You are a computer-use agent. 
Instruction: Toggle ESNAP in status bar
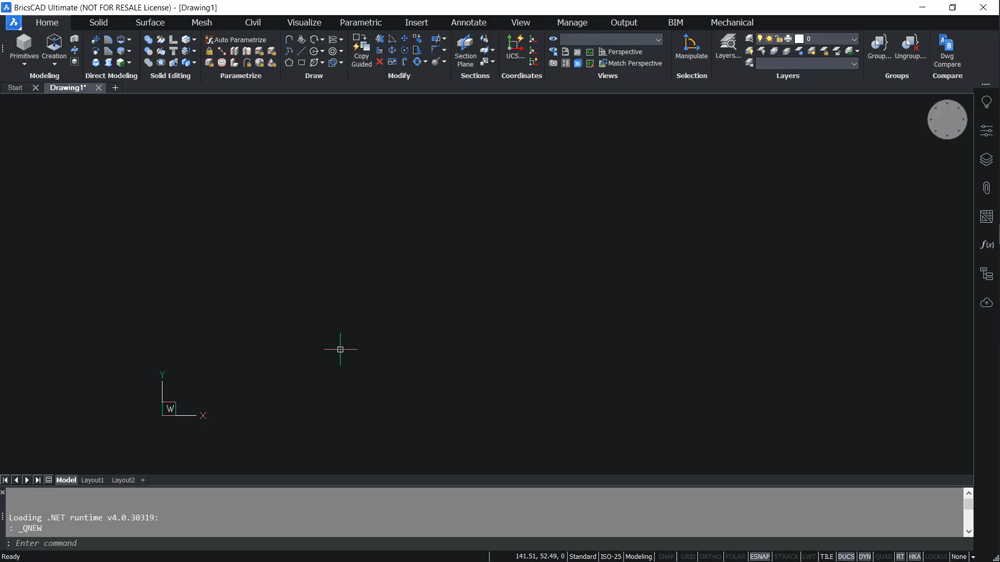760,556
